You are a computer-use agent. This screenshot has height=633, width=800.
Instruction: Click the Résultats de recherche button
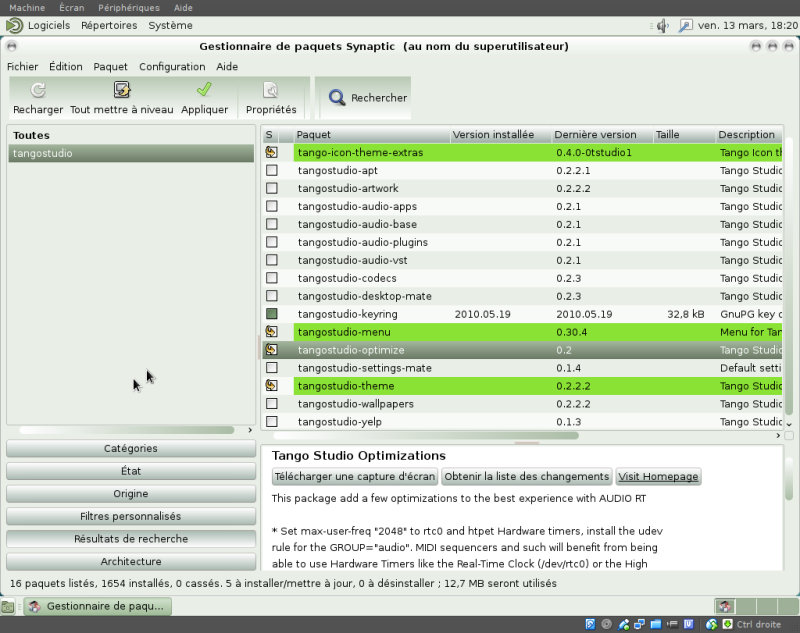(131, 539)
